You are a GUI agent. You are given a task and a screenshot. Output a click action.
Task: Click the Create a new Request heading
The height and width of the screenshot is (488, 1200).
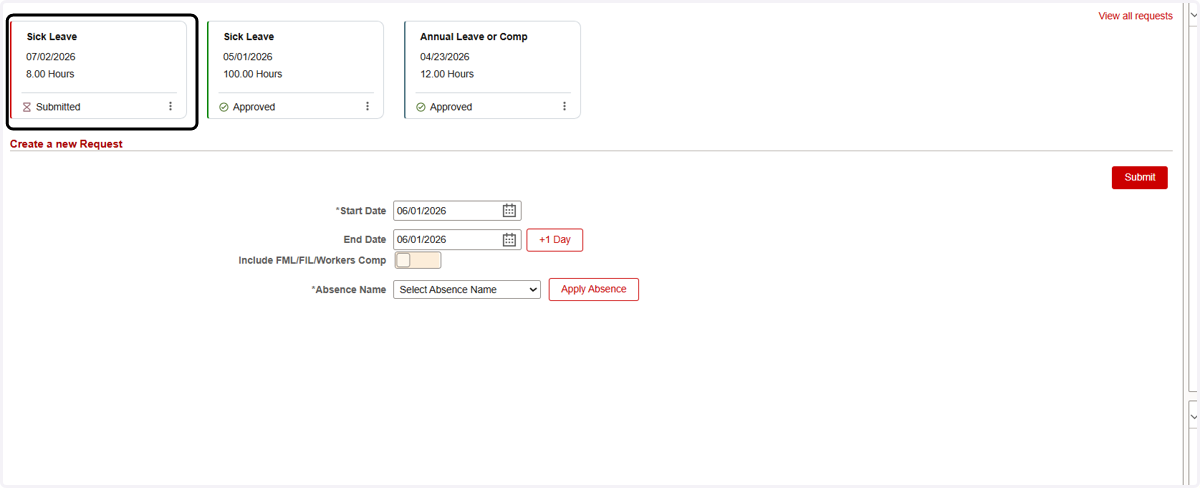(66, 144)
